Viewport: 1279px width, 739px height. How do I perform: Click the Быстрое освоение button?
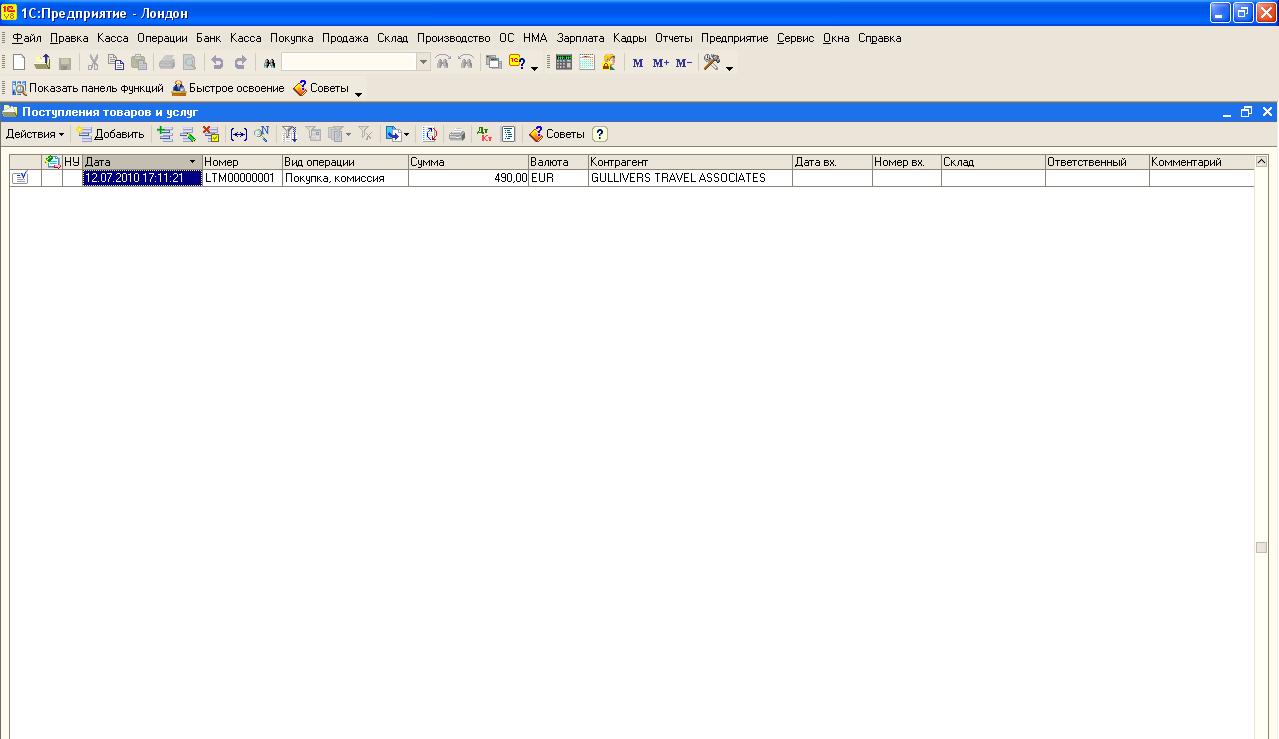228,88
